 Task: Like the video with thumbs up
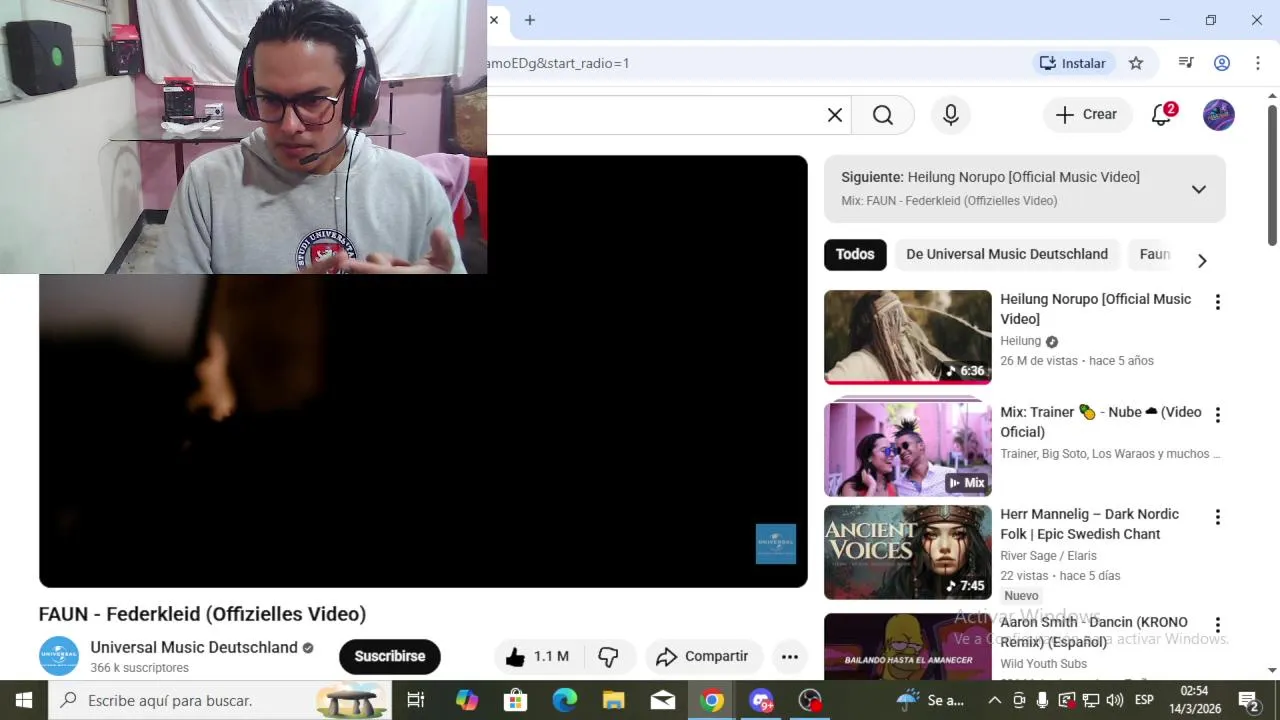(x=538, y=656)
